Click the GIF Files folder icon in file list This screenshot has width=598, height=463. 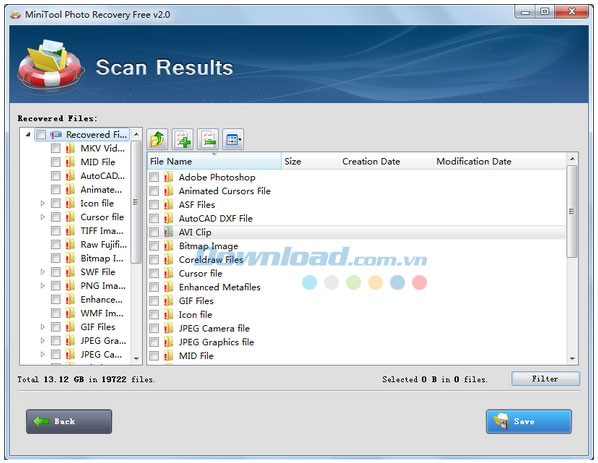(x=168, y=301)
